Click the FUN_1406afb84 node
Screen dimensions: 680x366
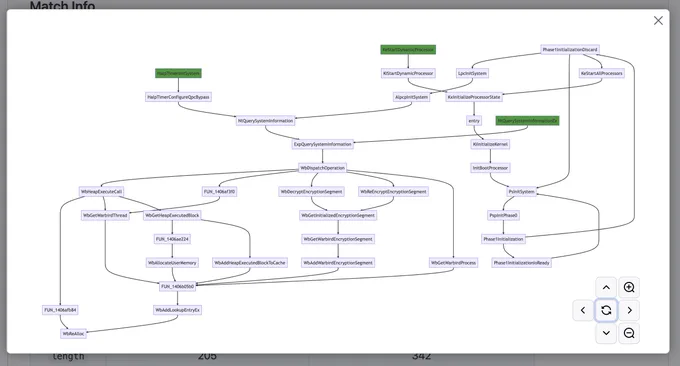(60, 310)
